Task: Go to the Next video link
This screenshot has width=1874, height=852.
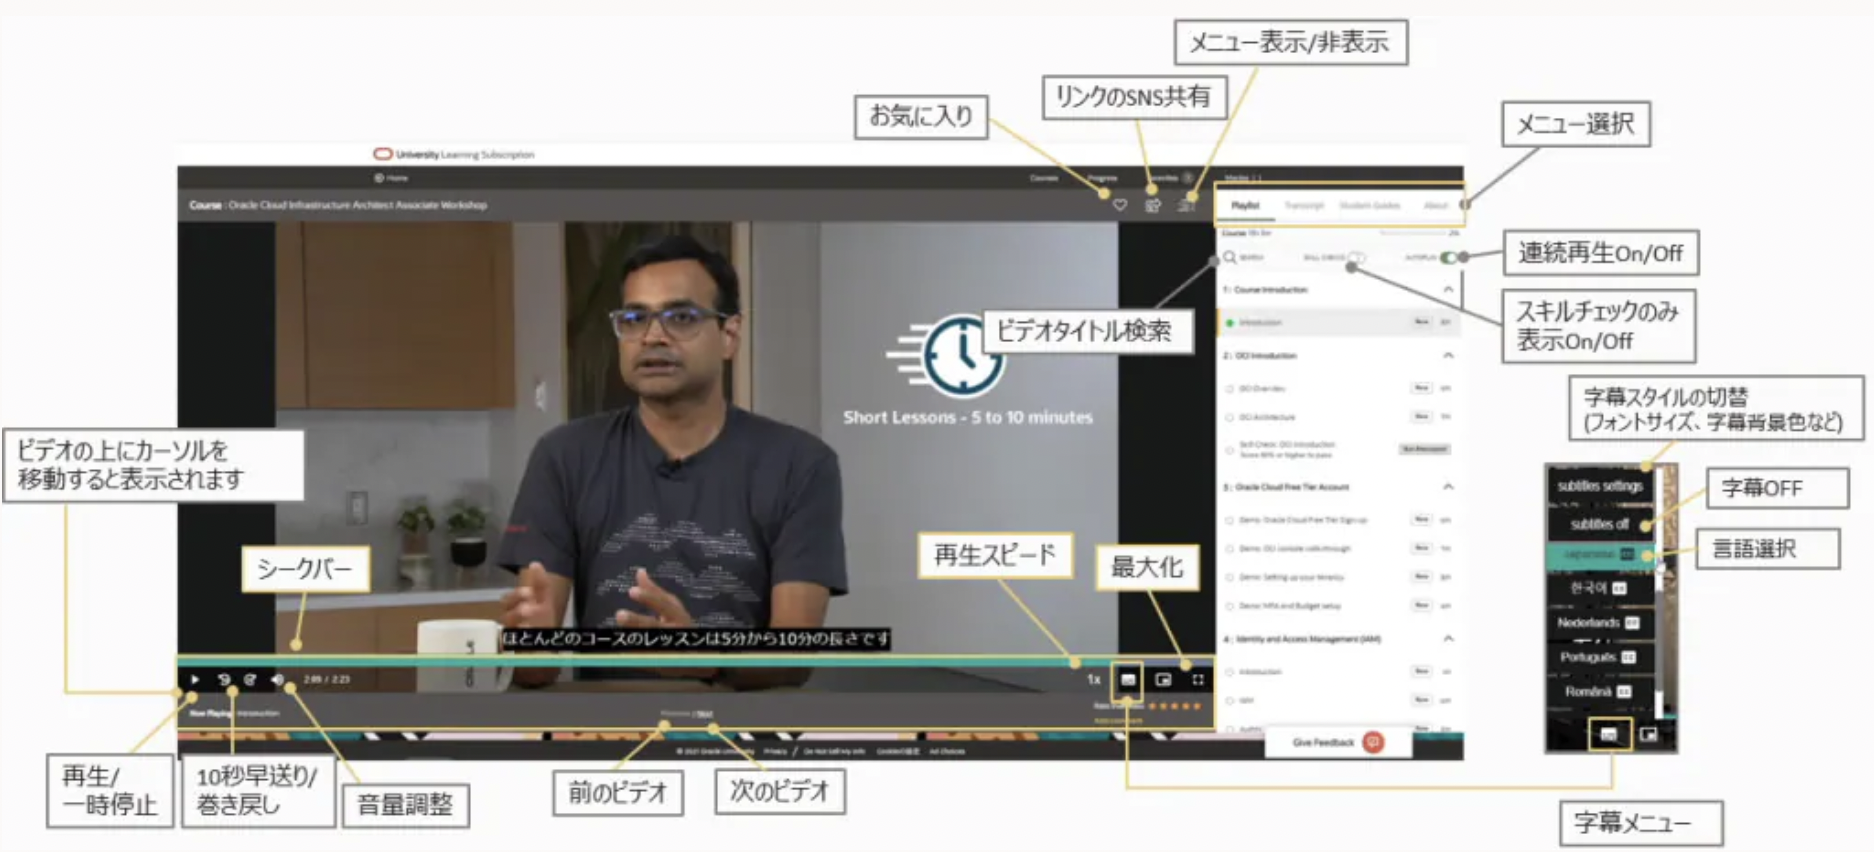Action: click(706, 714)
